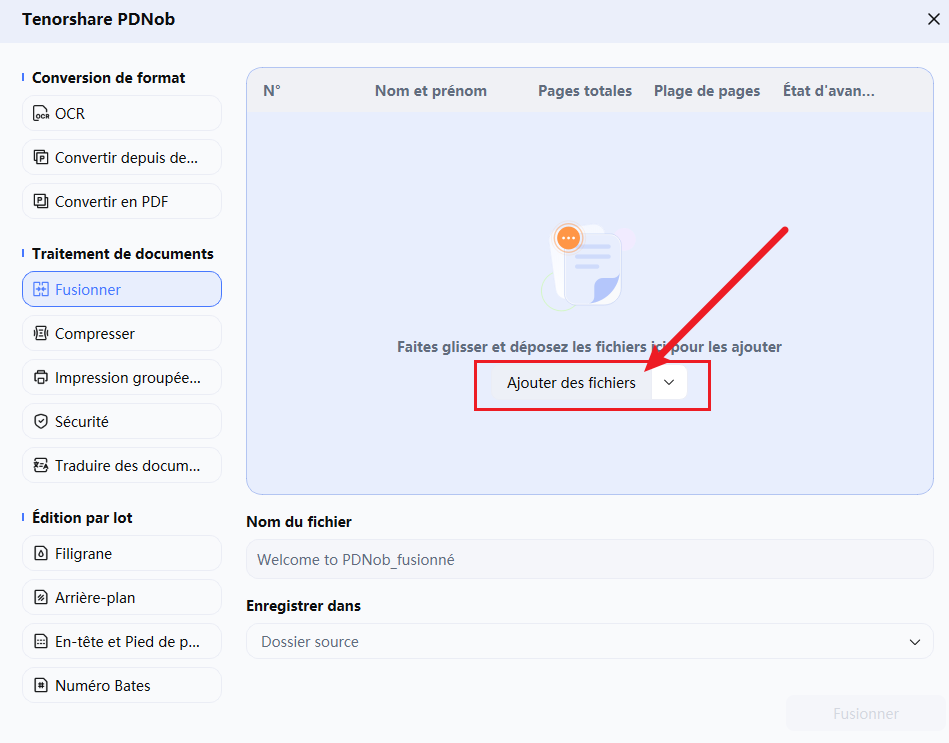Click the Conversion de format heading
Screen dimensions: 949x743
coord(108,78)
